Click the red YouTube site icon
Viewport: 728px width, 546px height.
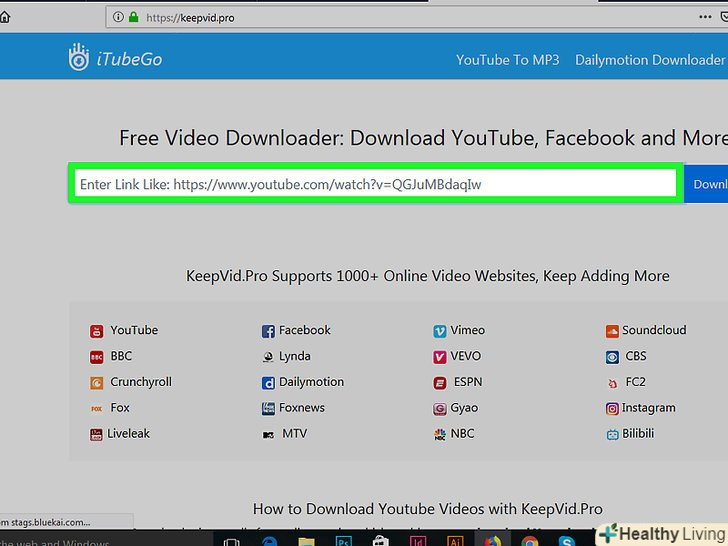(97, 331)
